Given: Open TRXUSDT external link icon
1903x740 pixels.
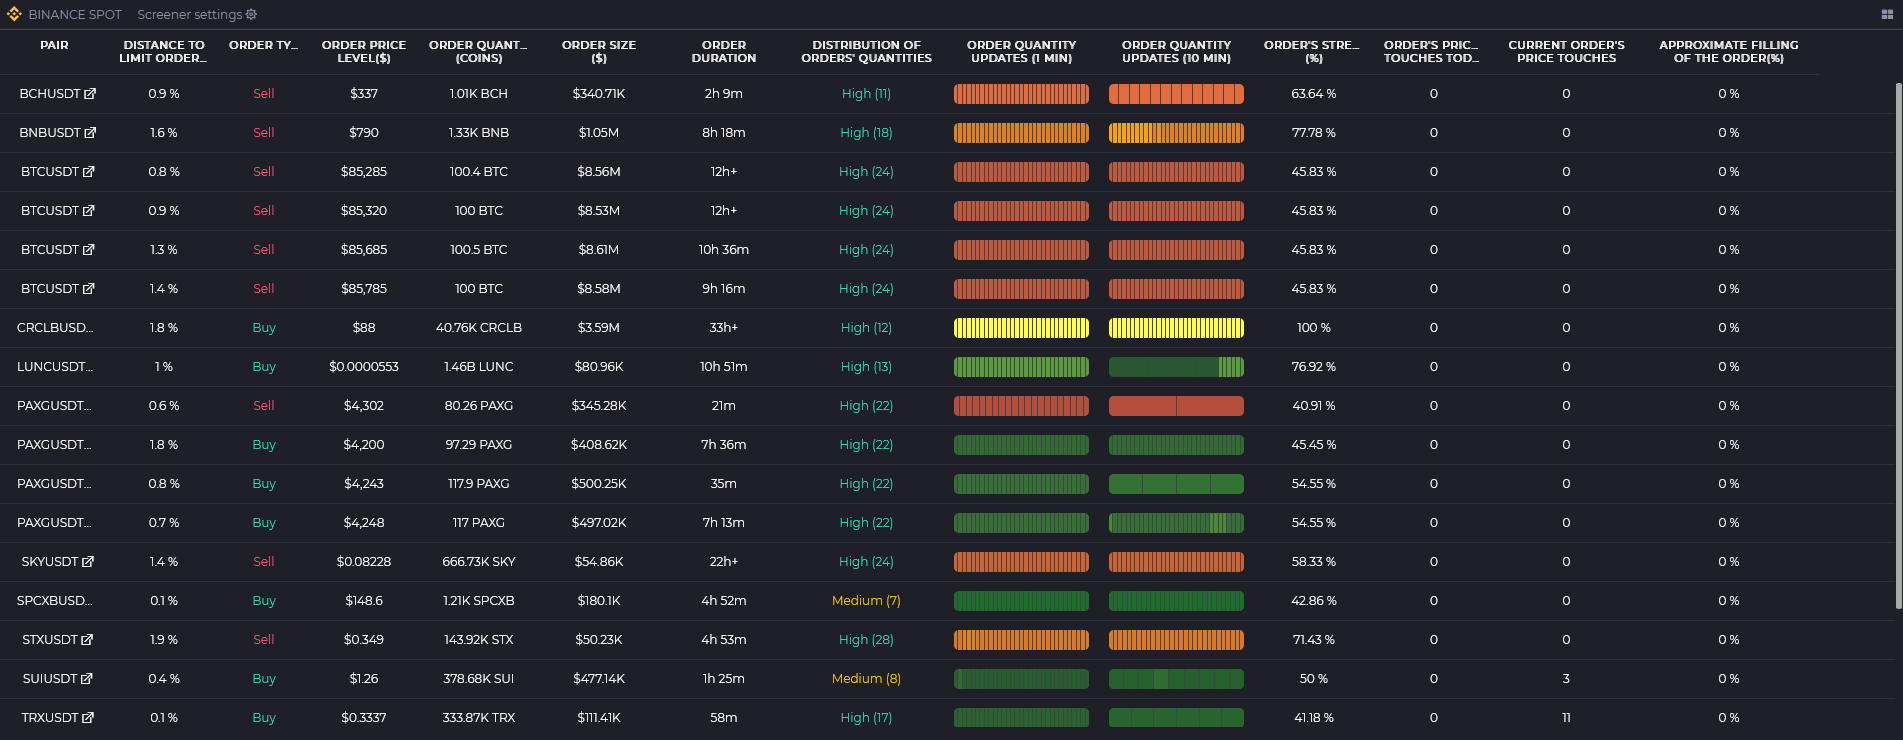Looking at the screenshot, I should pos(88,717).
